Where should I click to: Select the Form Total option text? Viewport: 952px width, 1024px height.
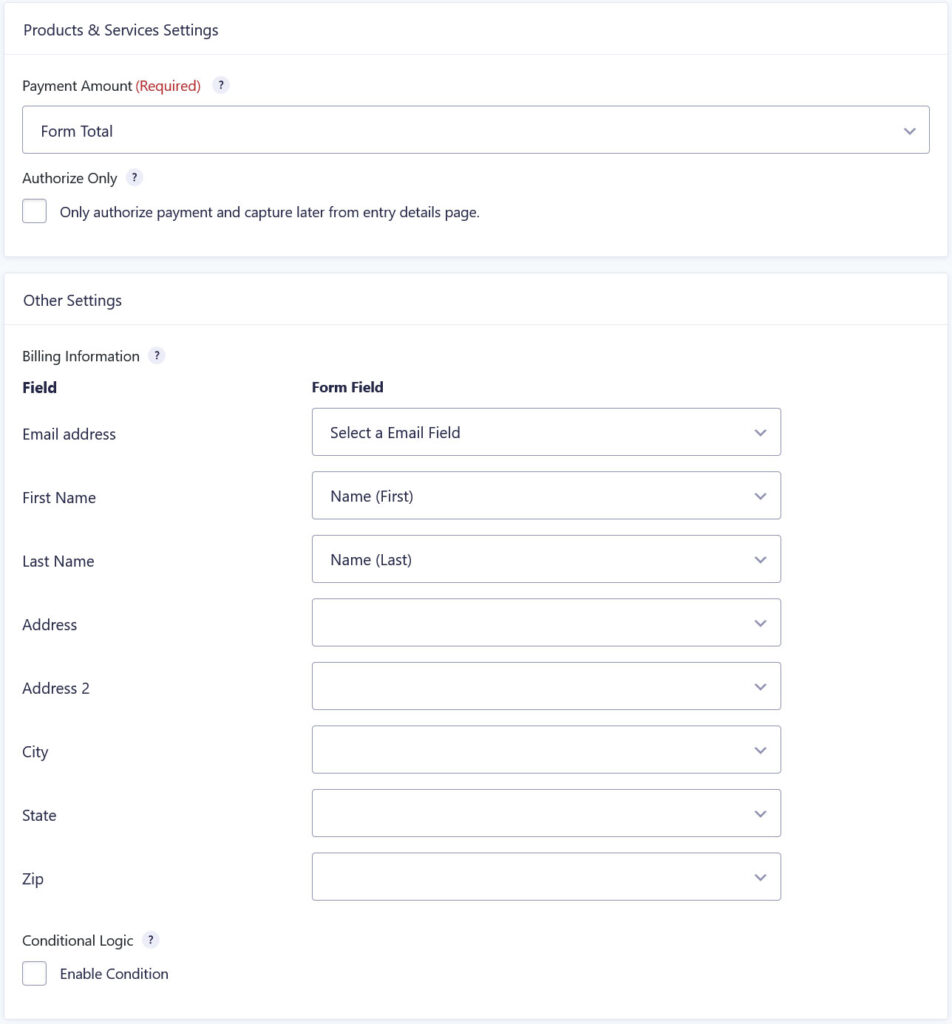75,129
